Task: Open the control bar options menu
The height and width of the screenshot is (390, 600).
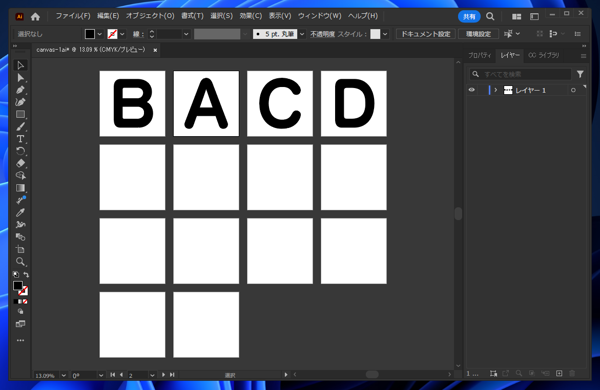Action: [x=577, y=34]
